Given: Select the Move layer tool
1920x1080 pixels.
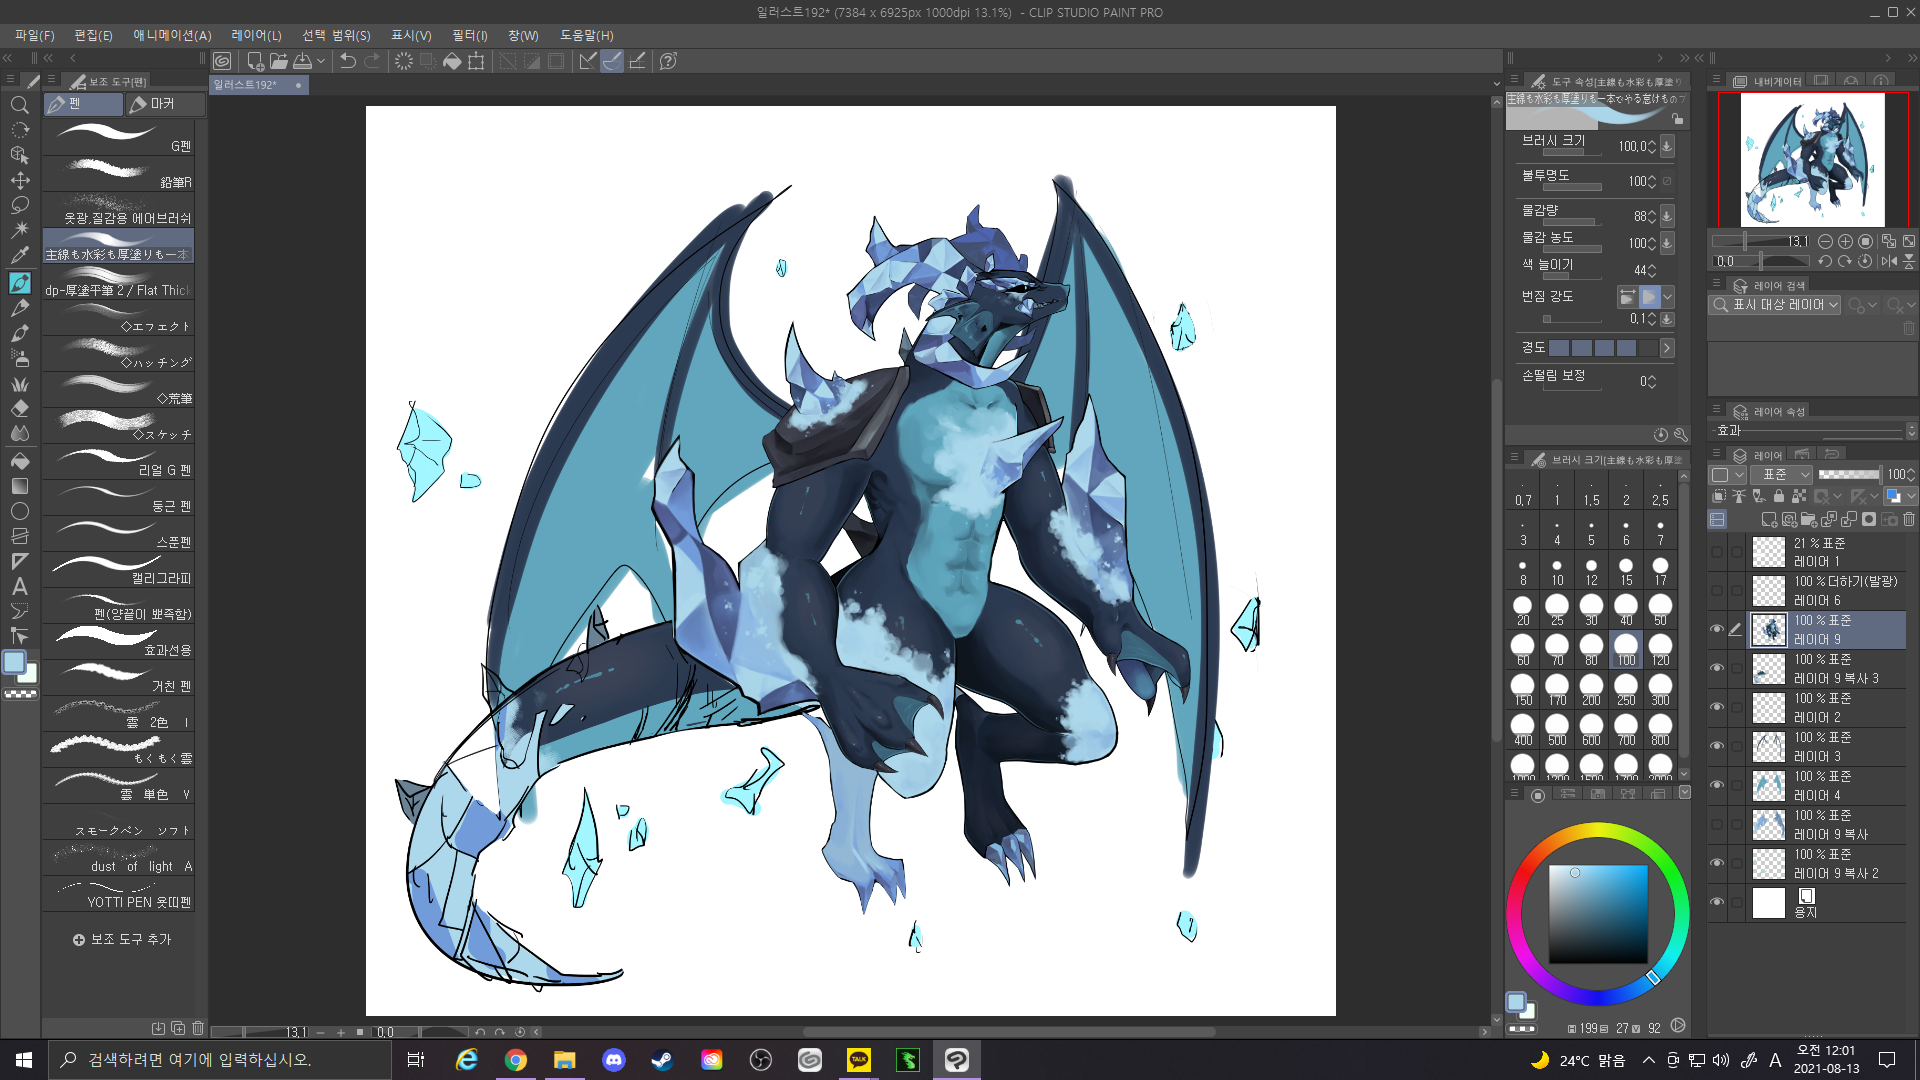Looking at the screenshot, I should (x=19, y=180).
